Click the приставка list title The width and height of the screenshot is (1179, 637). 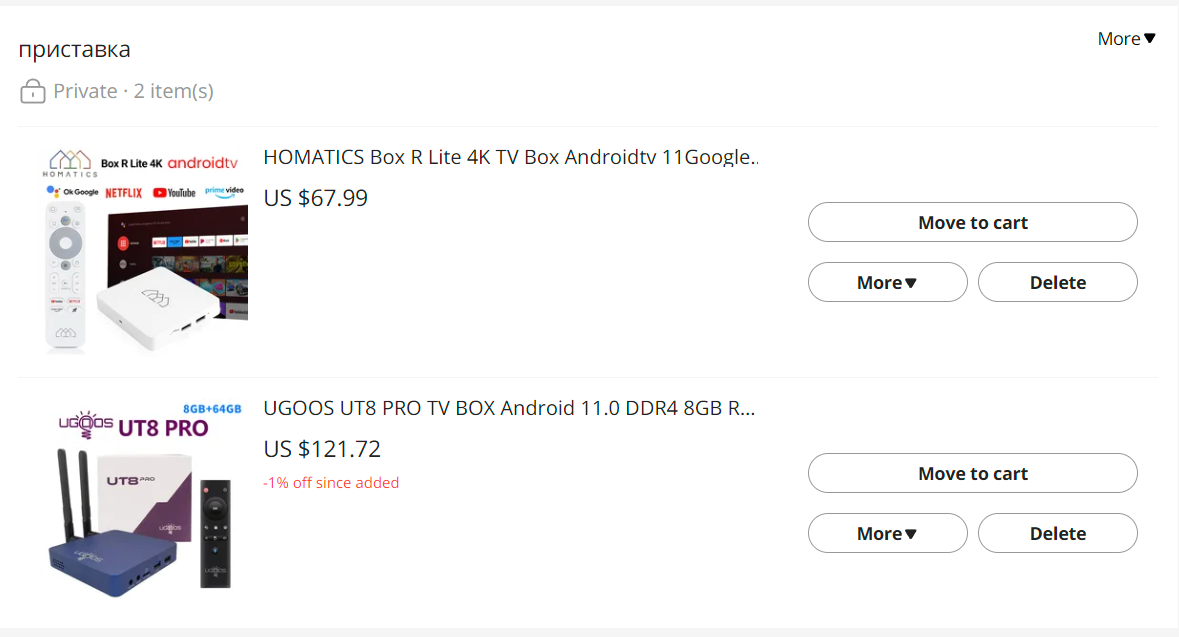[74, 50]
